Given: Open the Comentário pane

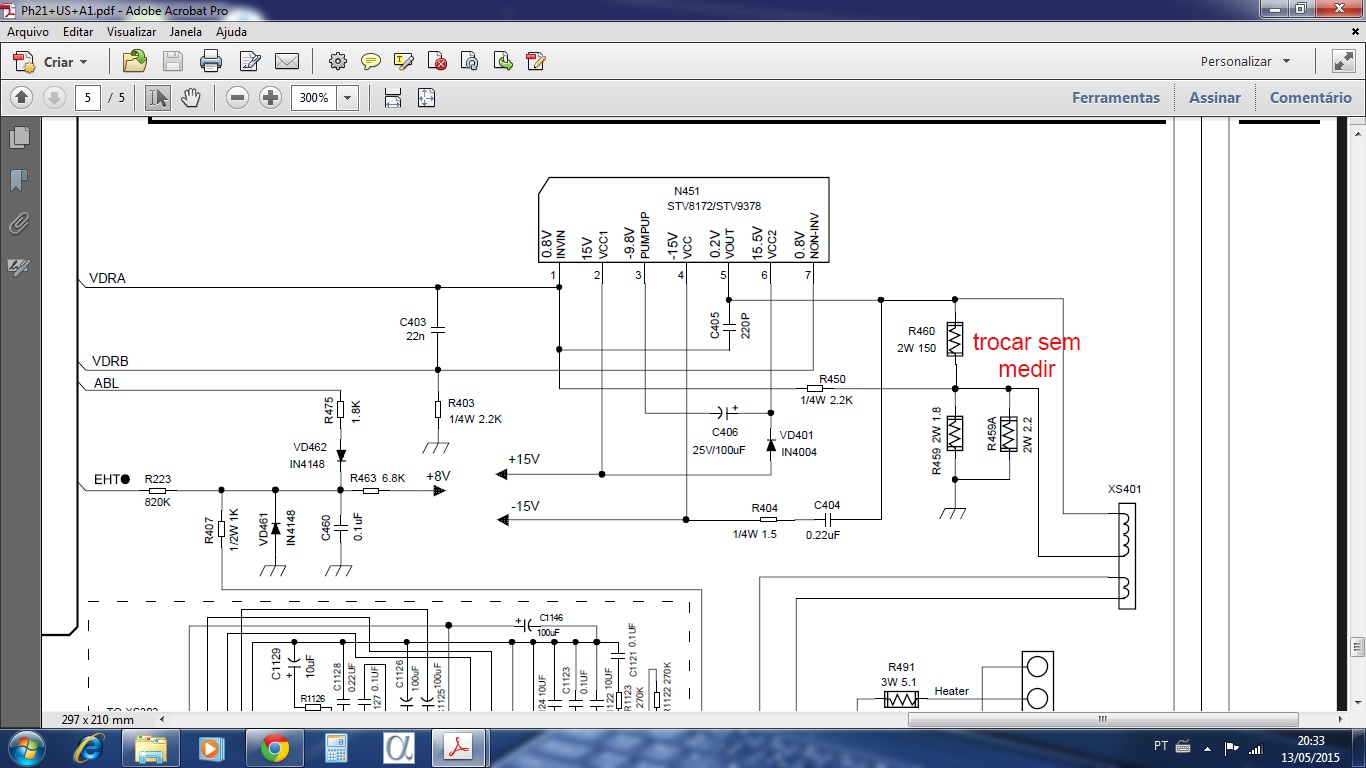Looking at the screenshot, I should pos(1311,98).
